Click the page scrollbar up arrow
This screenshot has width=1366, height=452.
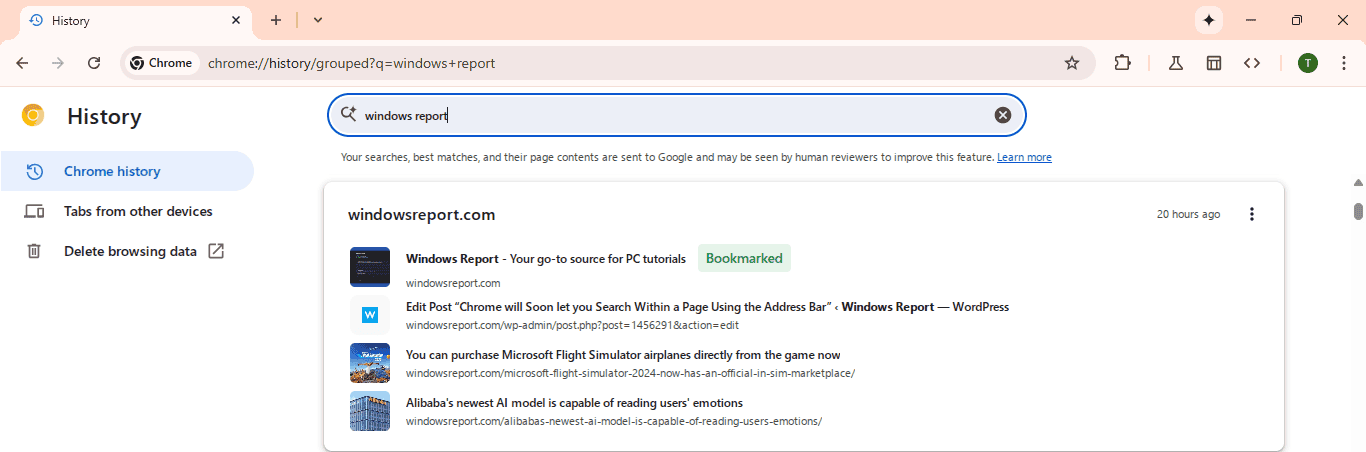[1358, 183]
